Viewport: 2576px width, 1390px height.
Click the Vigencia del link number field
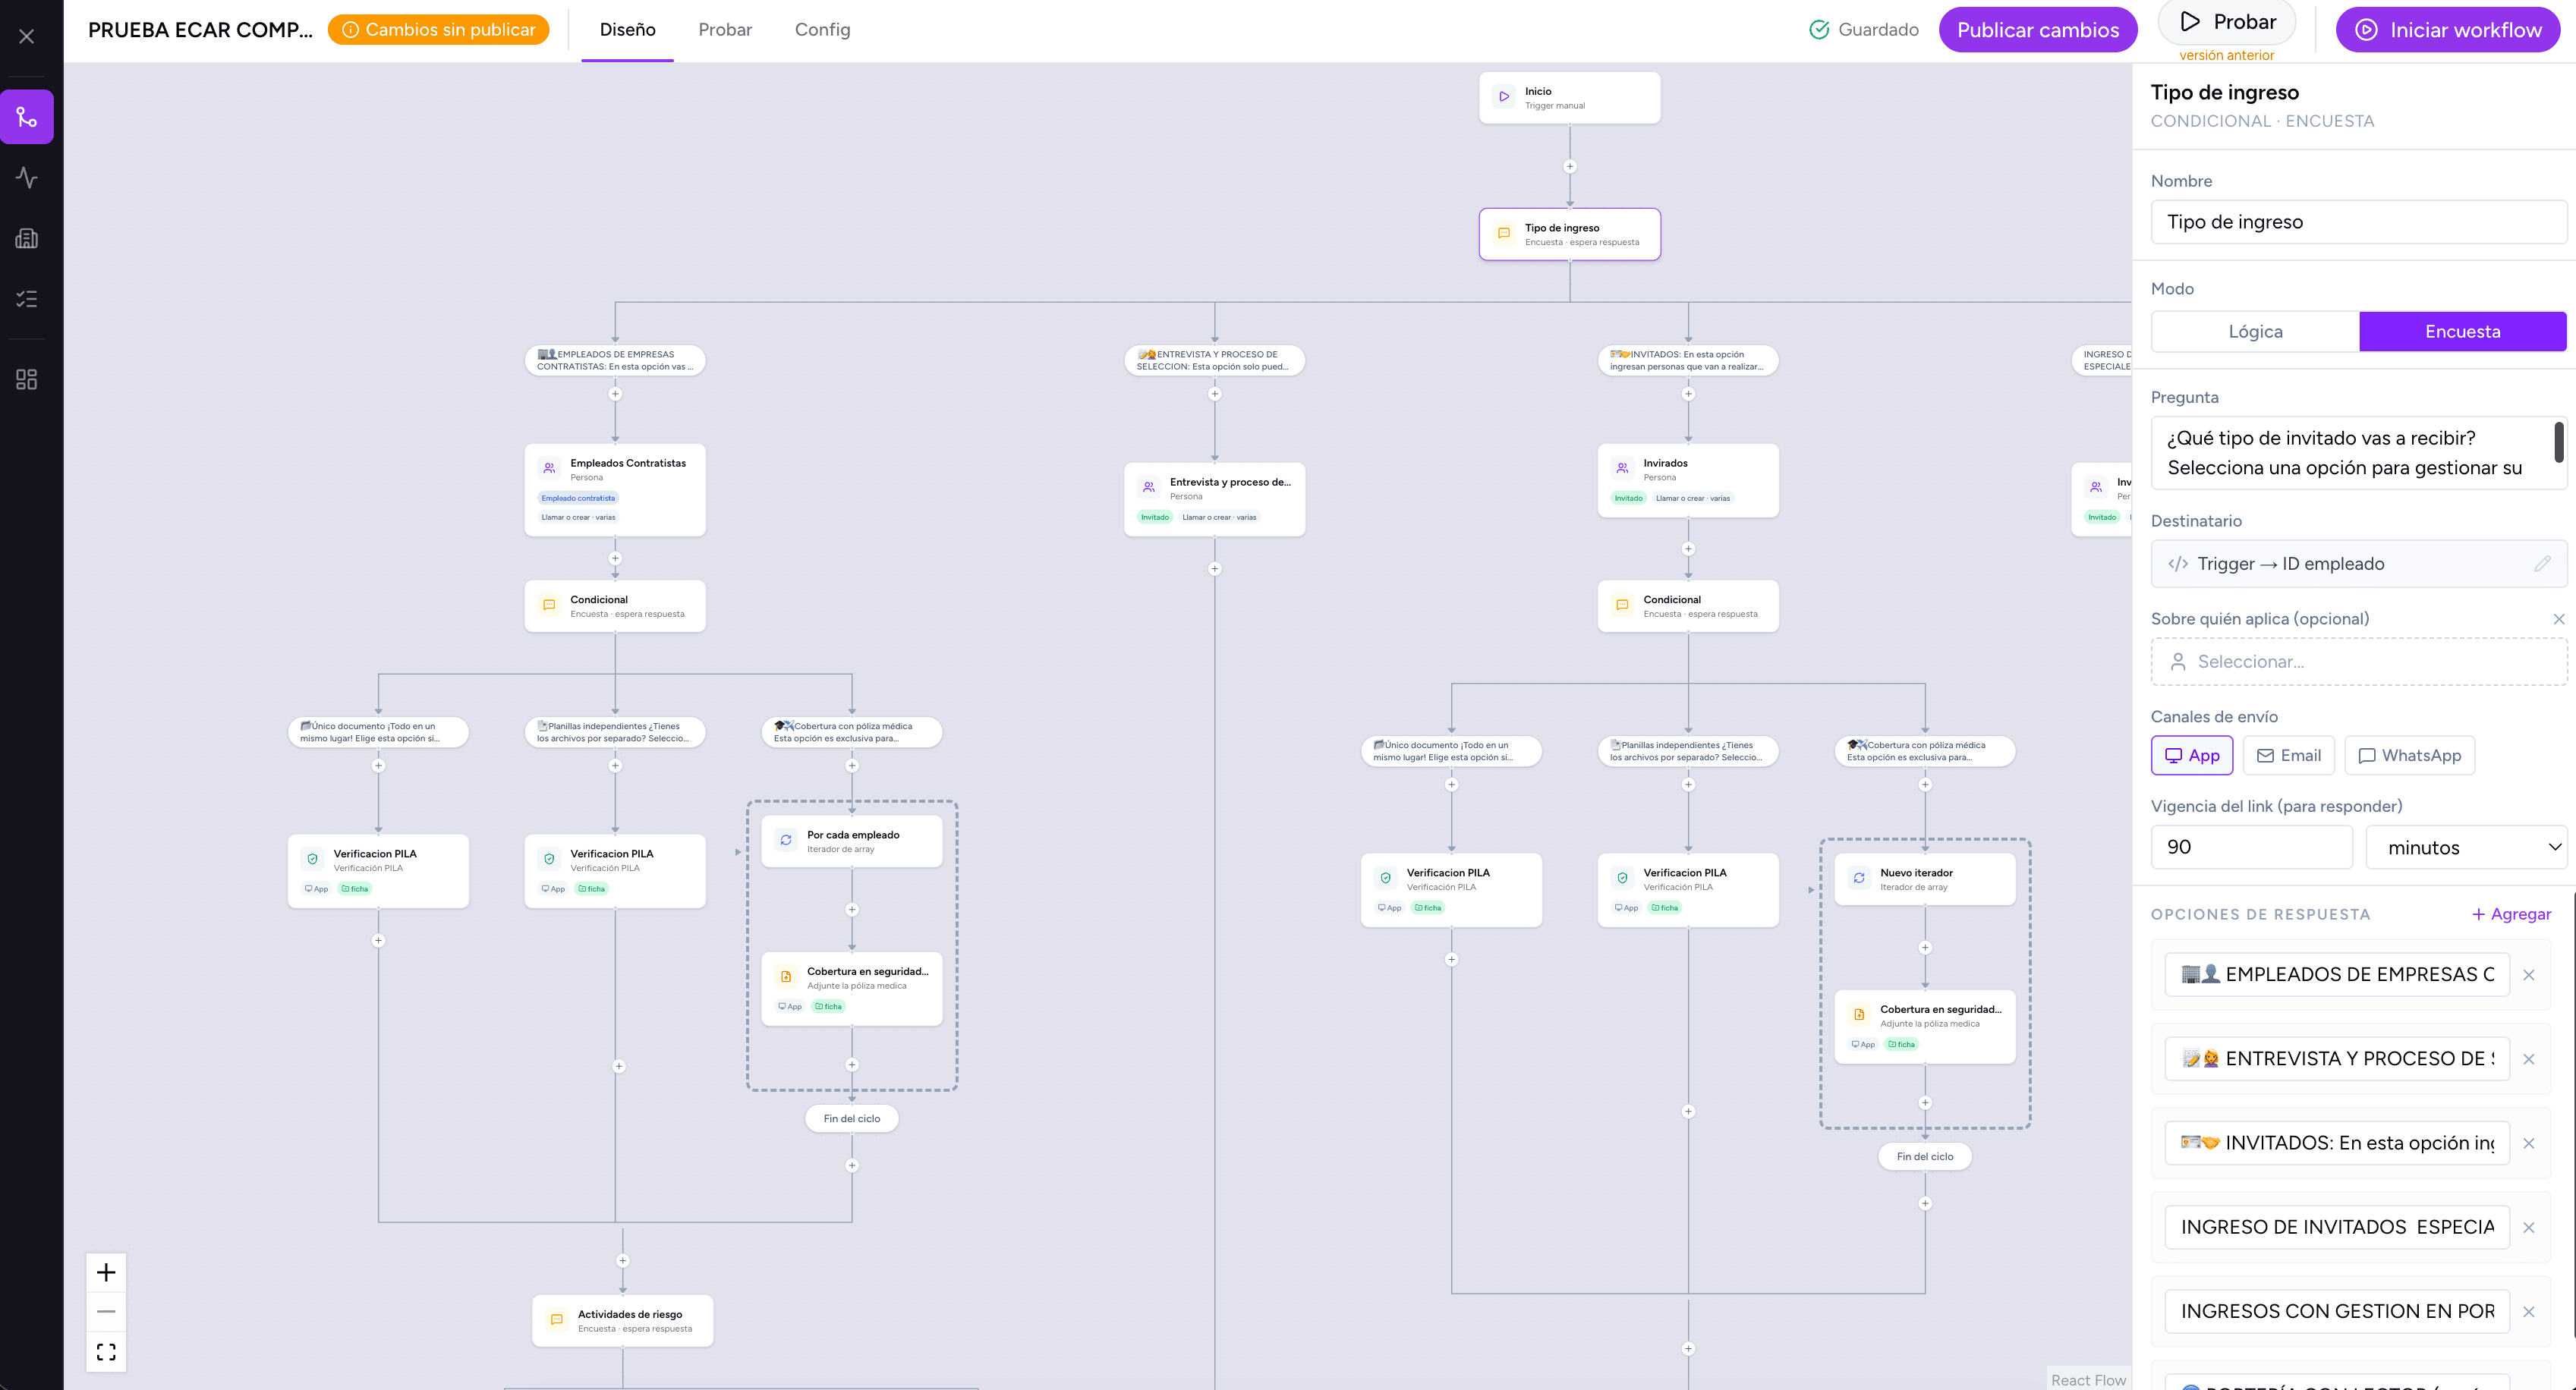coord(2251,847)
